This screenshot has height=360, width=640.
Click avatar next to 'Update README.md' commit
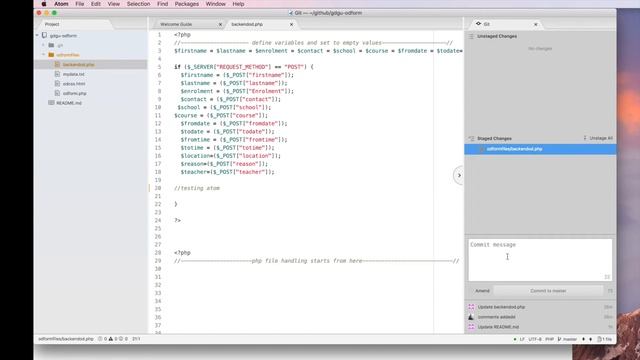[x=471, y=327]
